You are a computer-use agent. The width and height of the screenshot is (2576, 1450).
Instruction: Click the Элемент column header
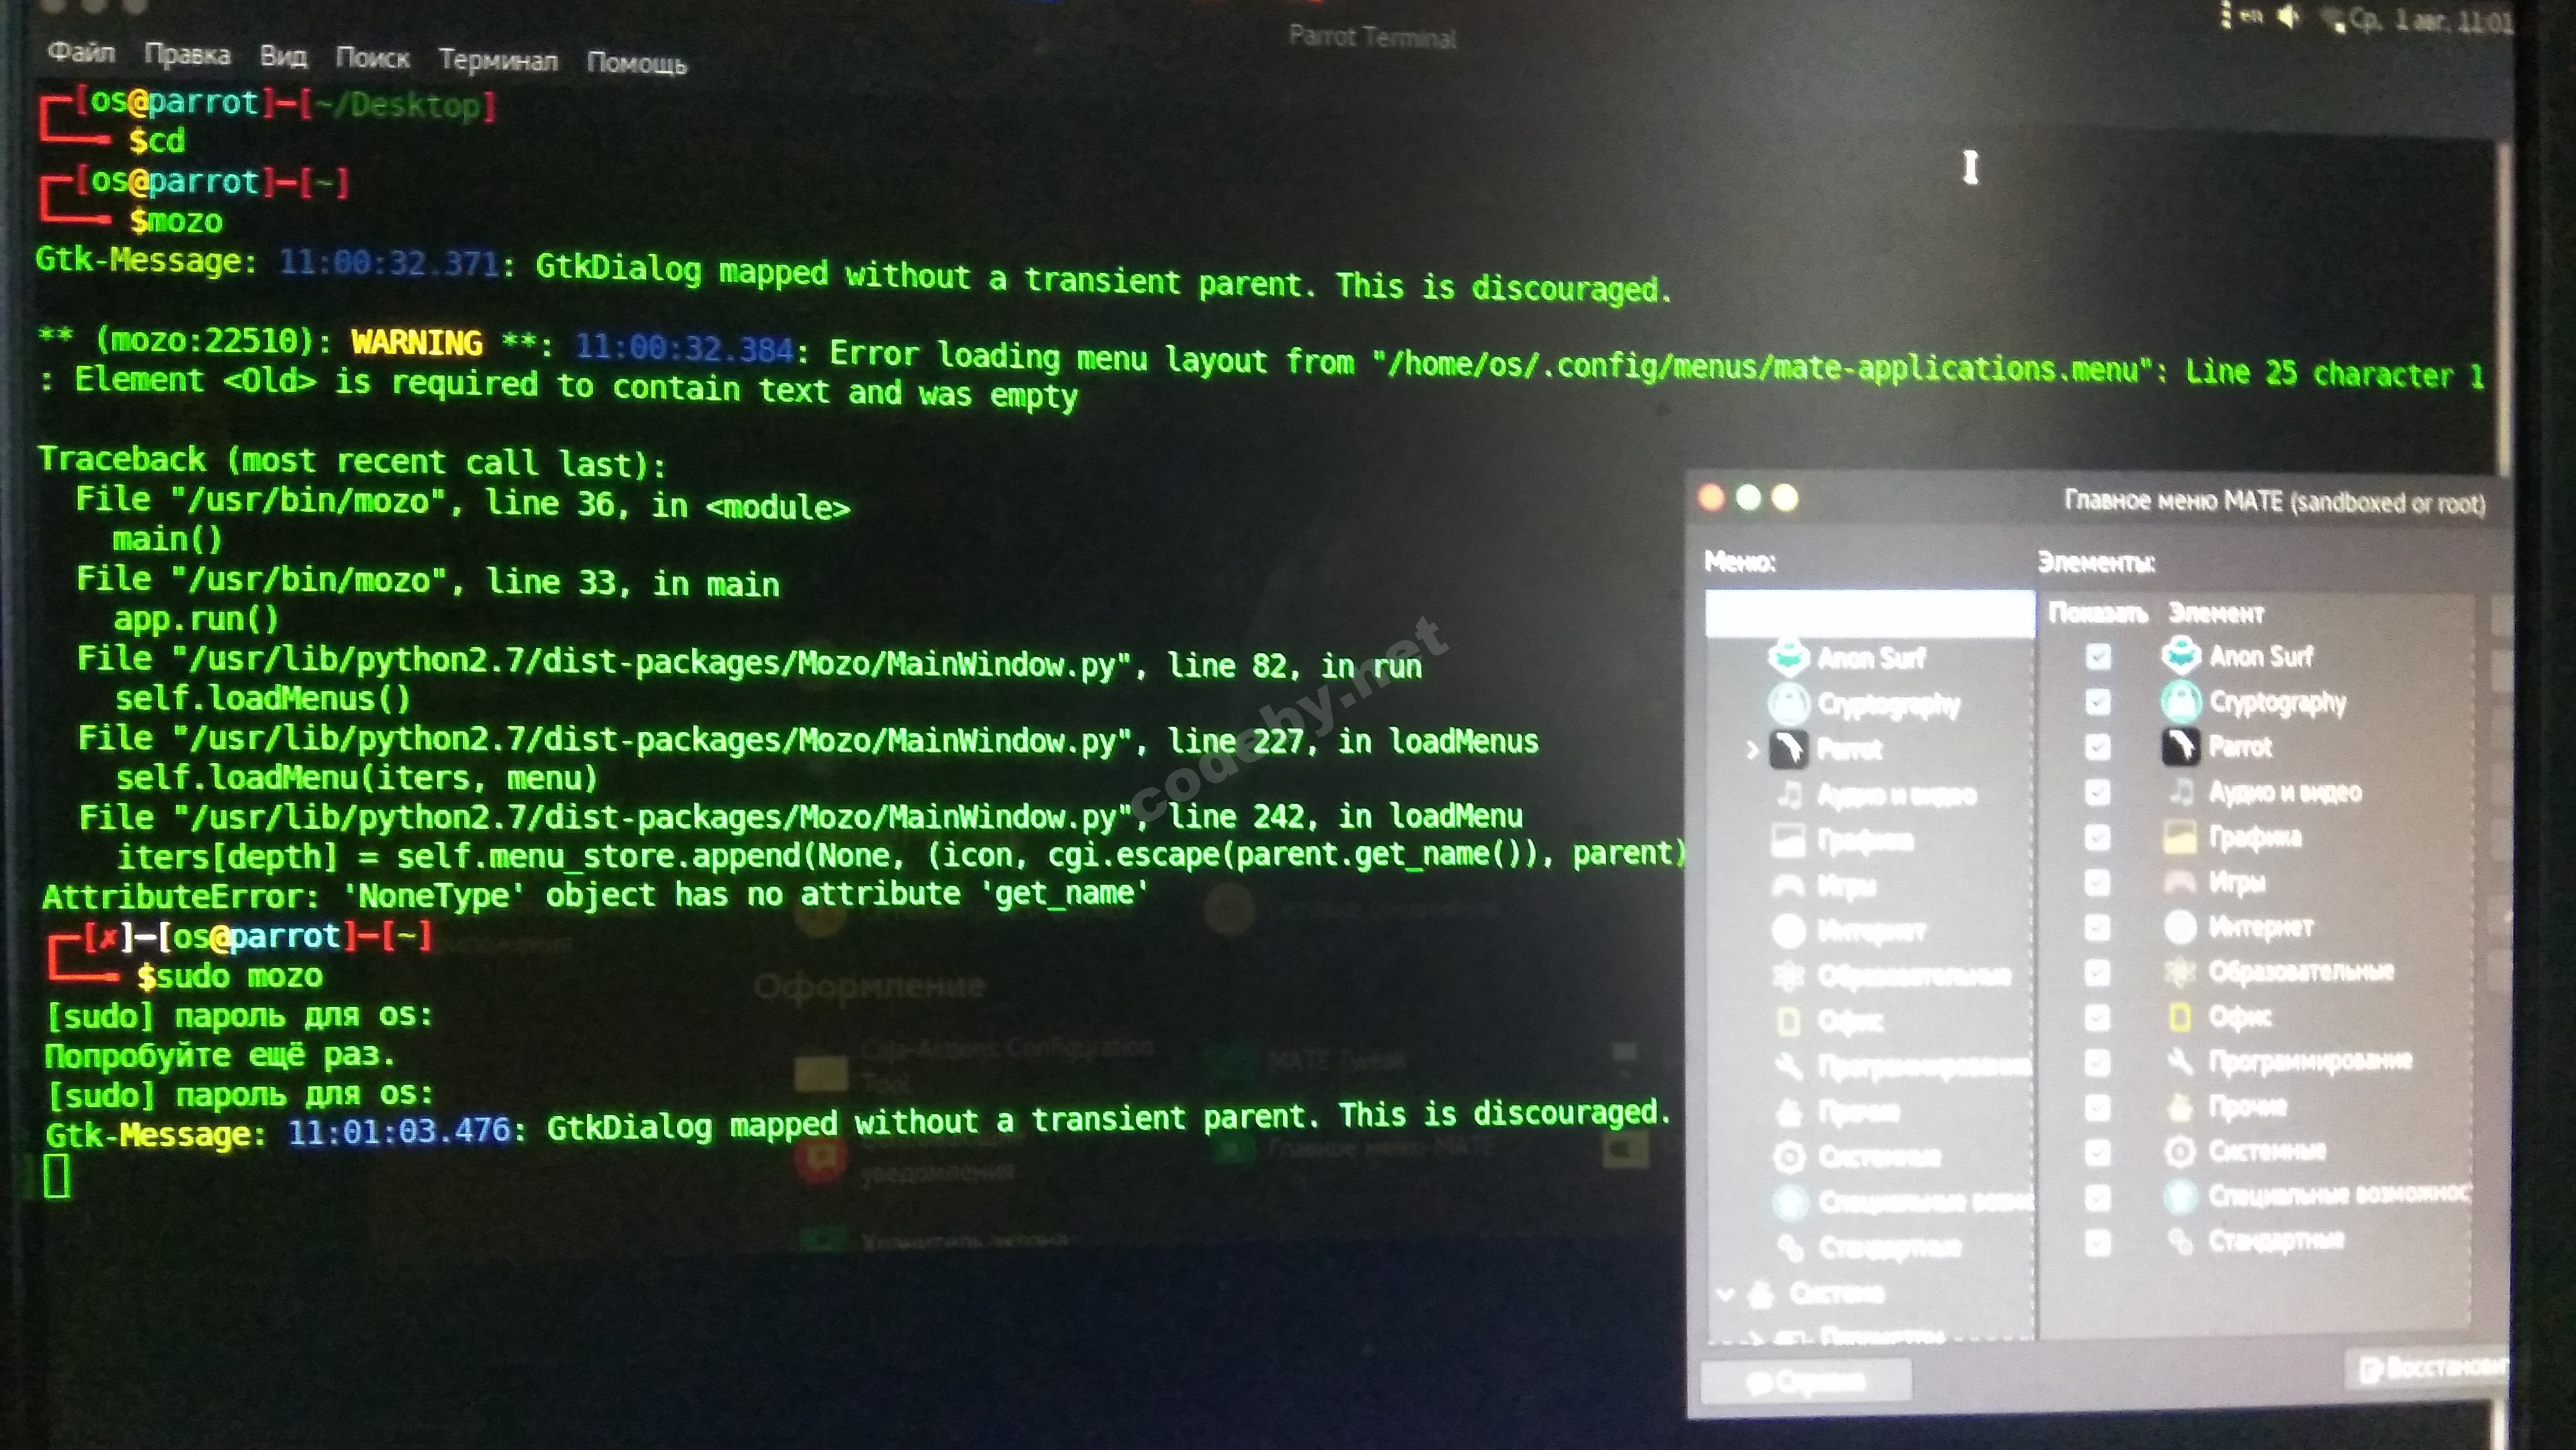point(2216,613)
